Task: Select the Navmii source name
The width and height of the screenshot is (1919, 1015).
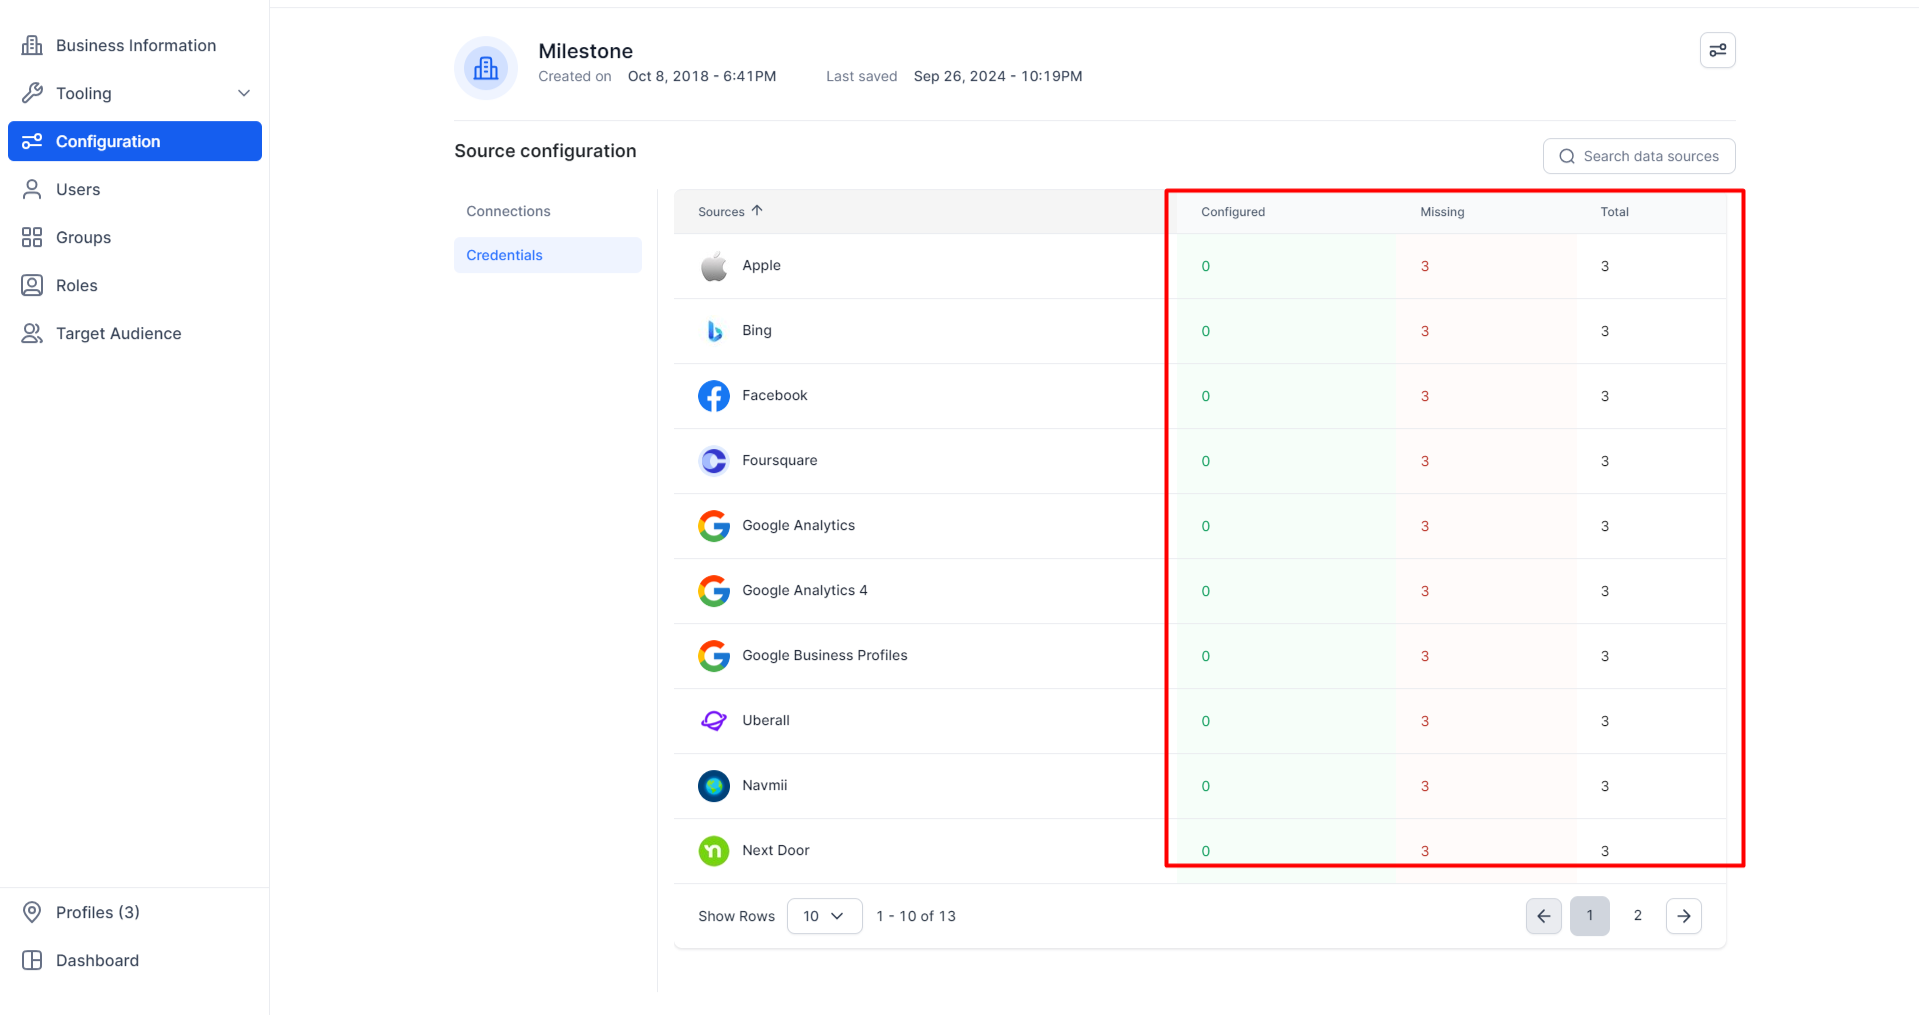Action: (765, 785)
